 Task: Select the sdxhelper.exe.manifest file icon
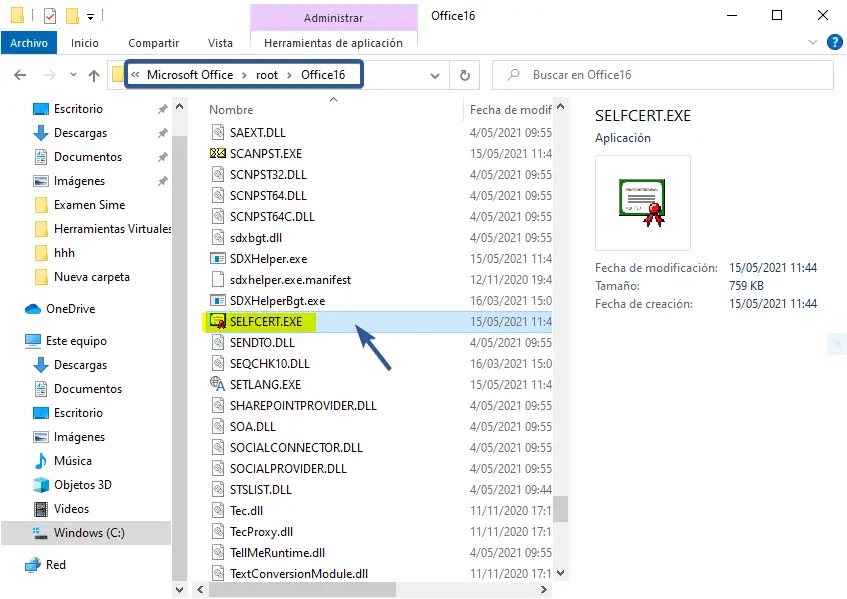218,279
